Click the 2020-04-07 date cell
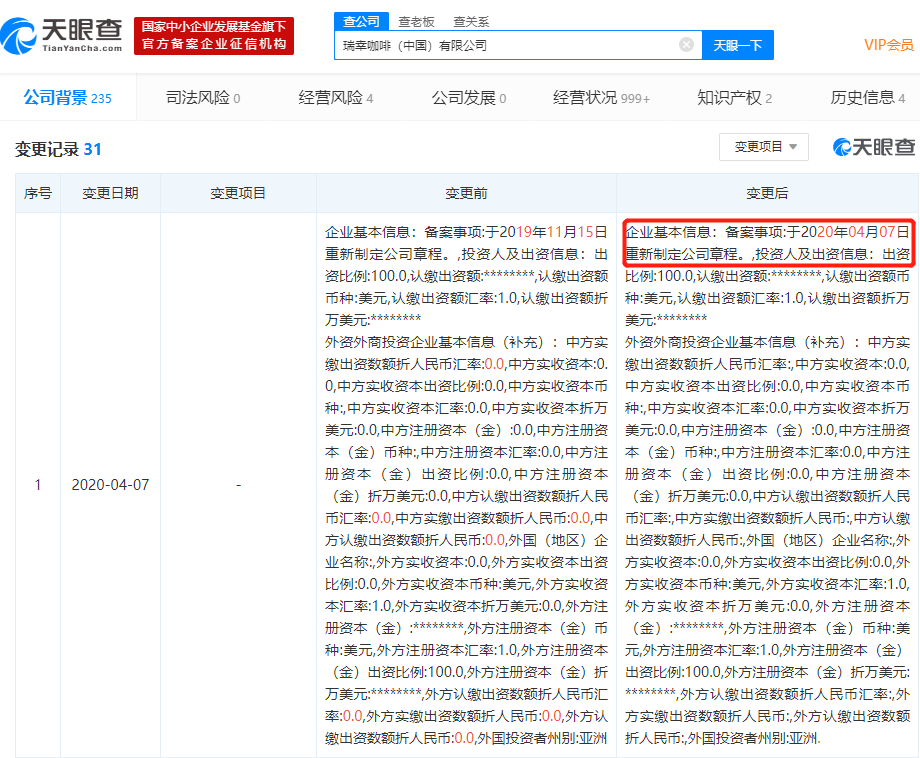Screen dimensions: 920x758 pos(110,485)
